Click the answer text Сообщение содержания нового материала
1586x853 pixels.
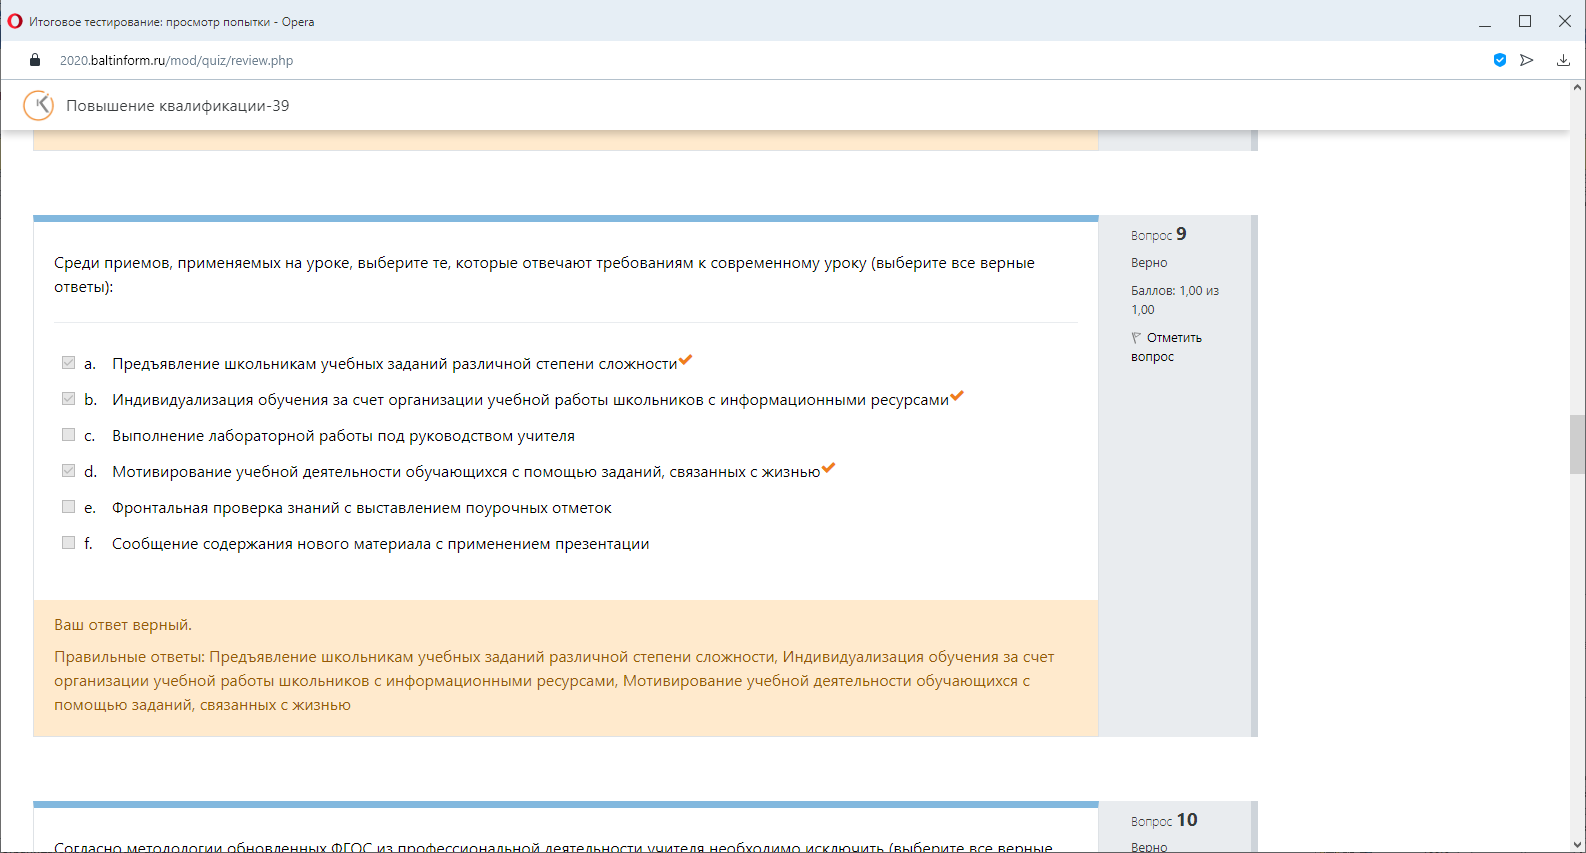point(380,544)
